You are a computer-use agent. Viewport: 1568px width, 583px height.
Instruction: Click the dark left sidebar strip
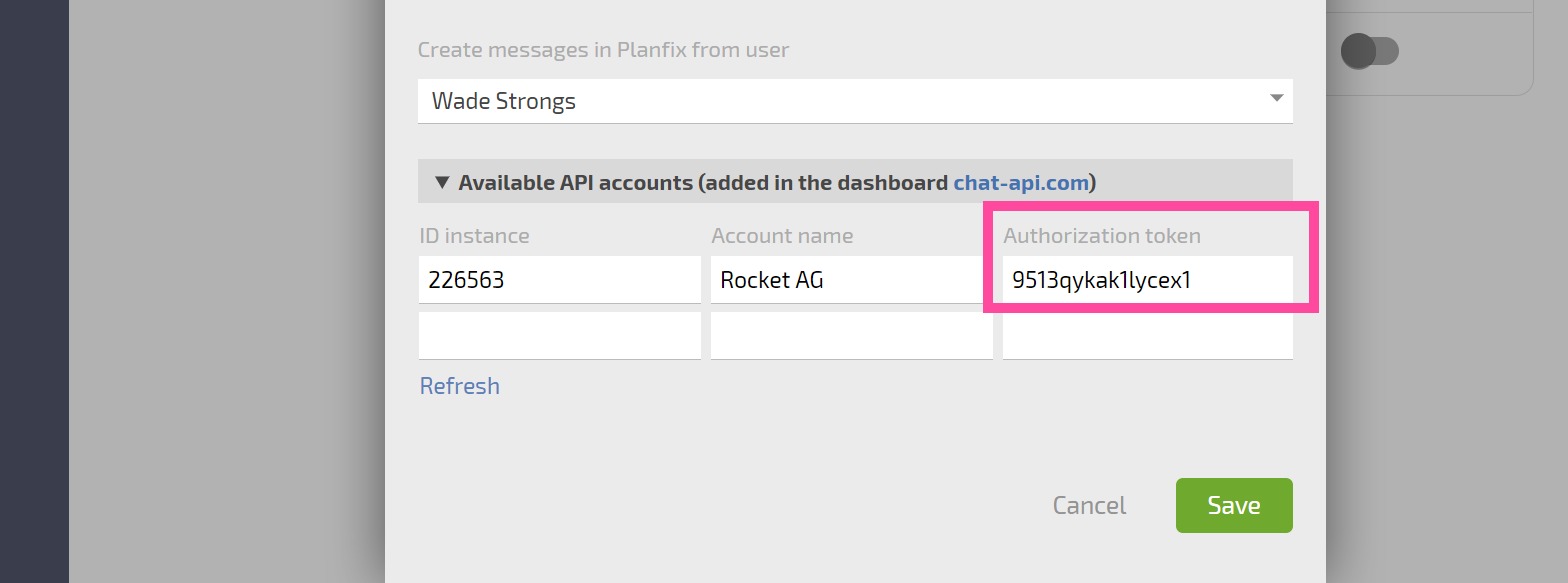click(x=34, y=291)
